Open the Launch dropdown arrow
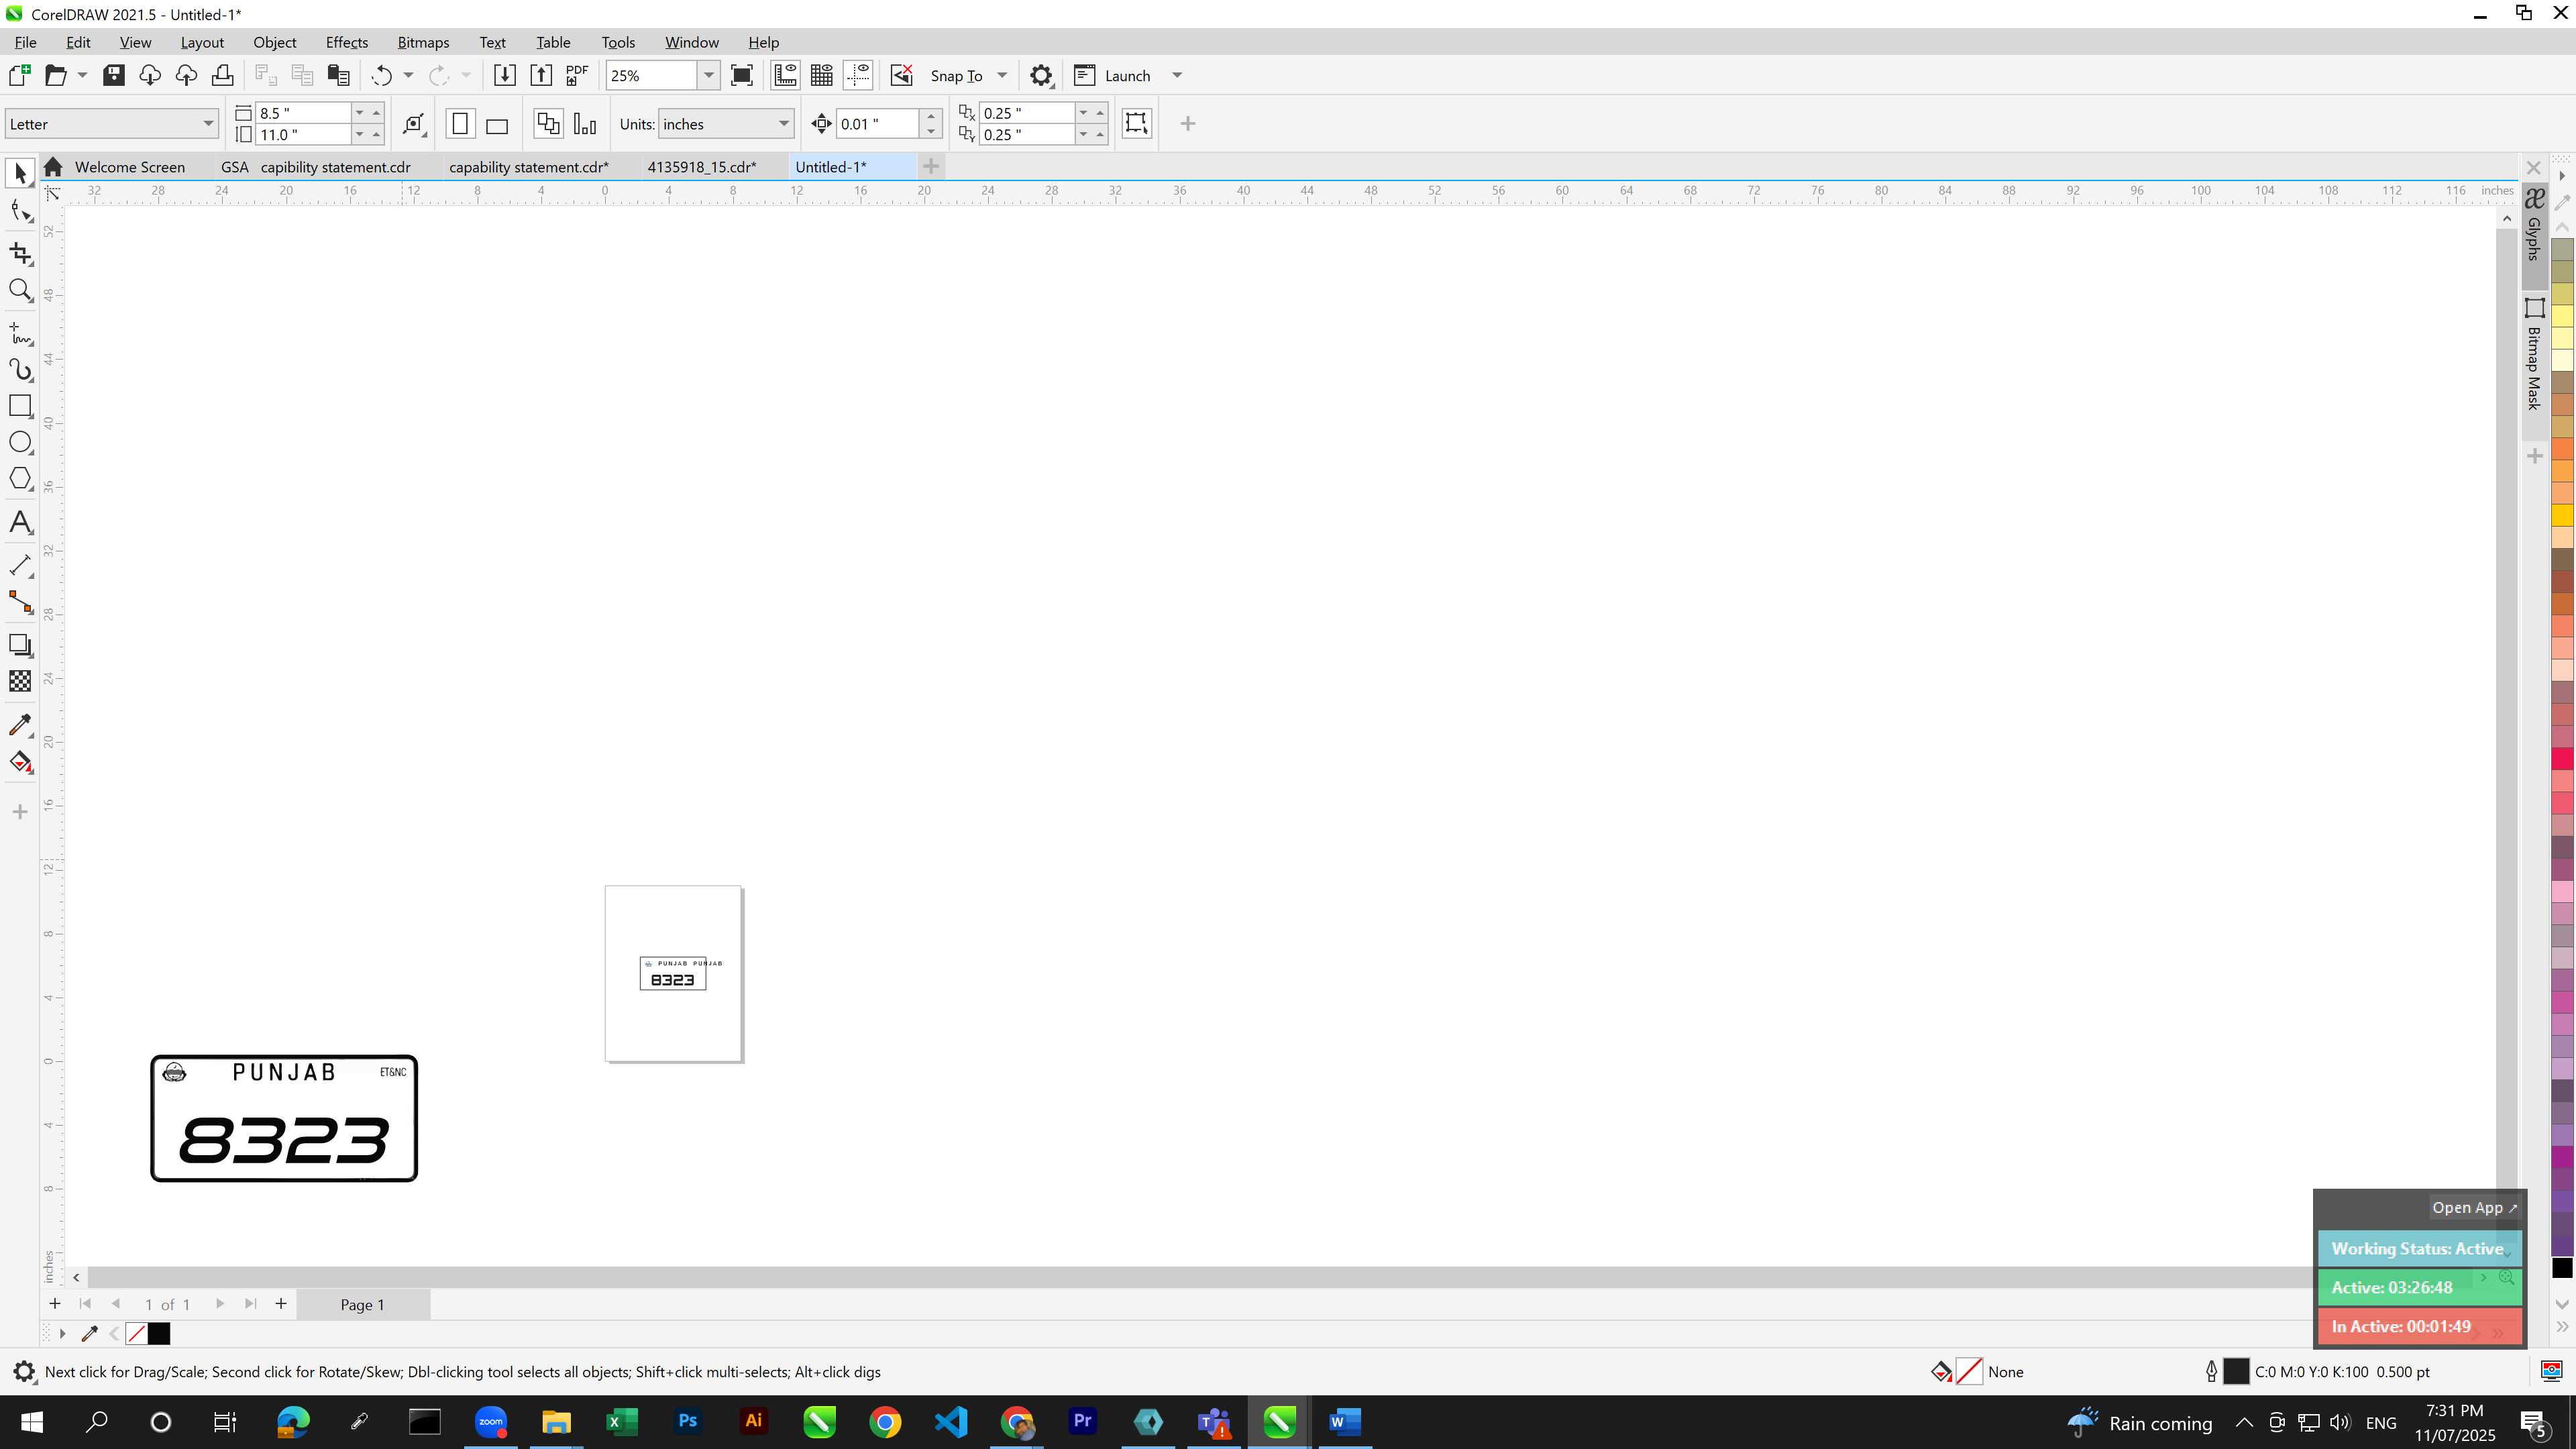This screenshot has height=1449, width=2576. click(1177, 75)
